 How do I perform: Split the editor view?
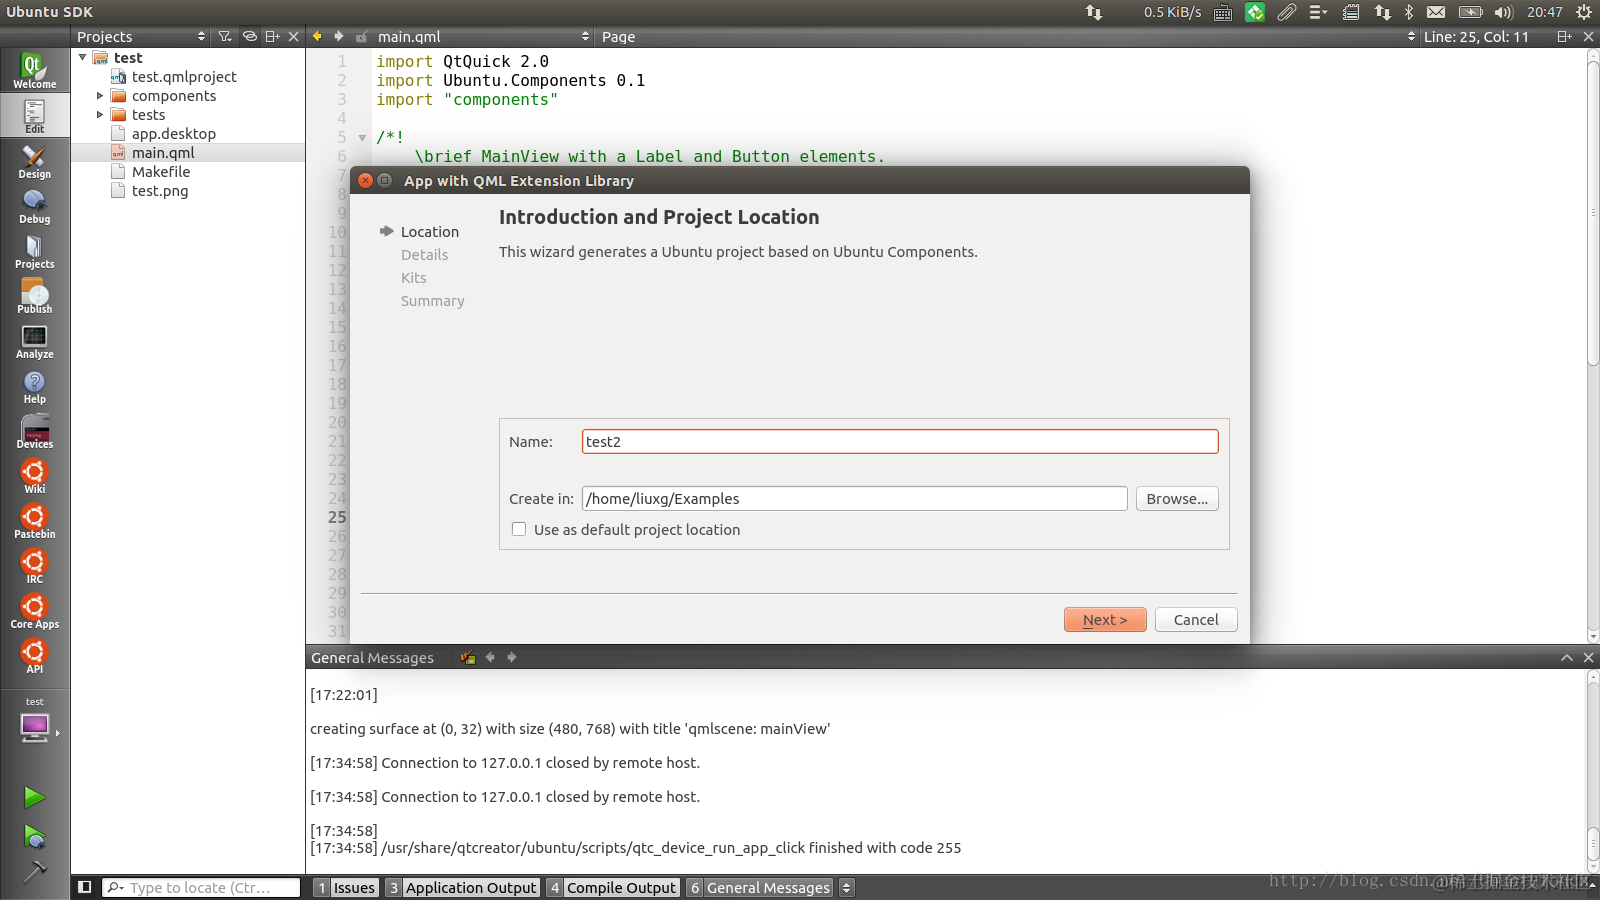click(x=1565, y=36)
